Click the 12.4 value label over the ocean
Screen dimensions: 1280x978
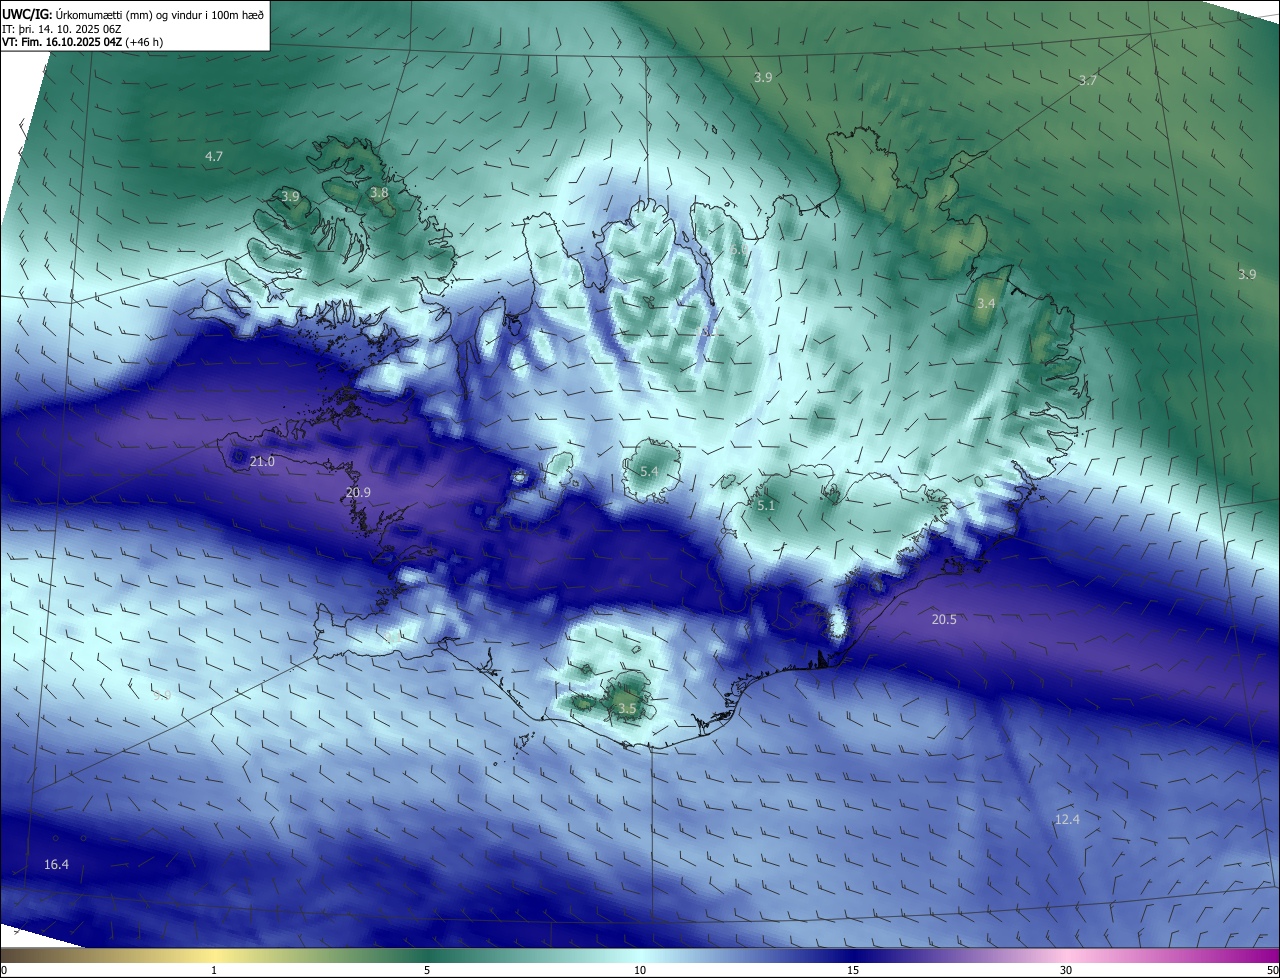1067,819
